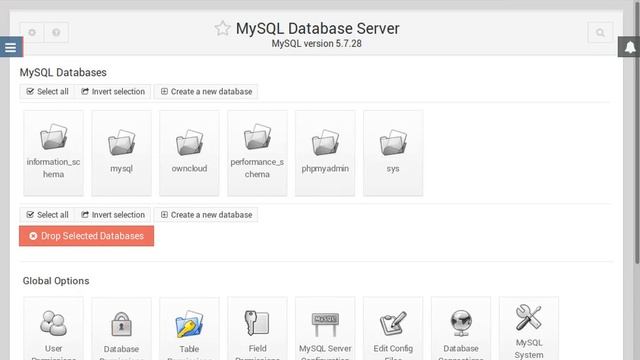Open the search magnifier icon

600,32
